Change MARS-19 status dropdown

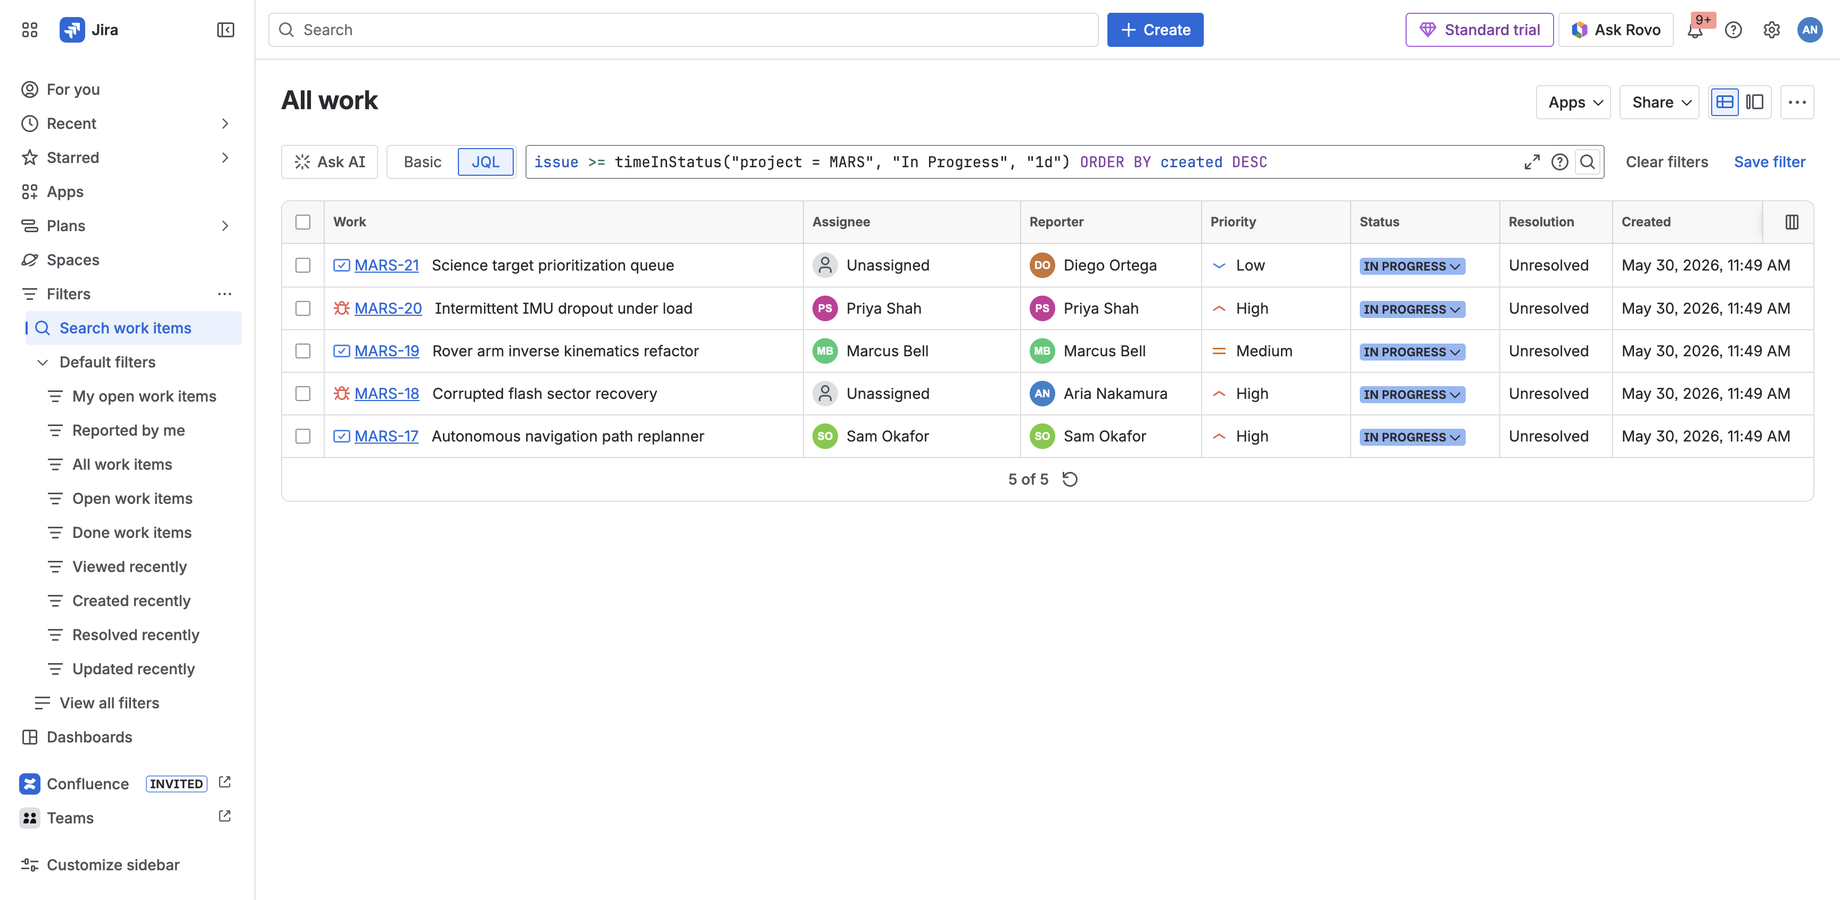tap(1412, 352)
